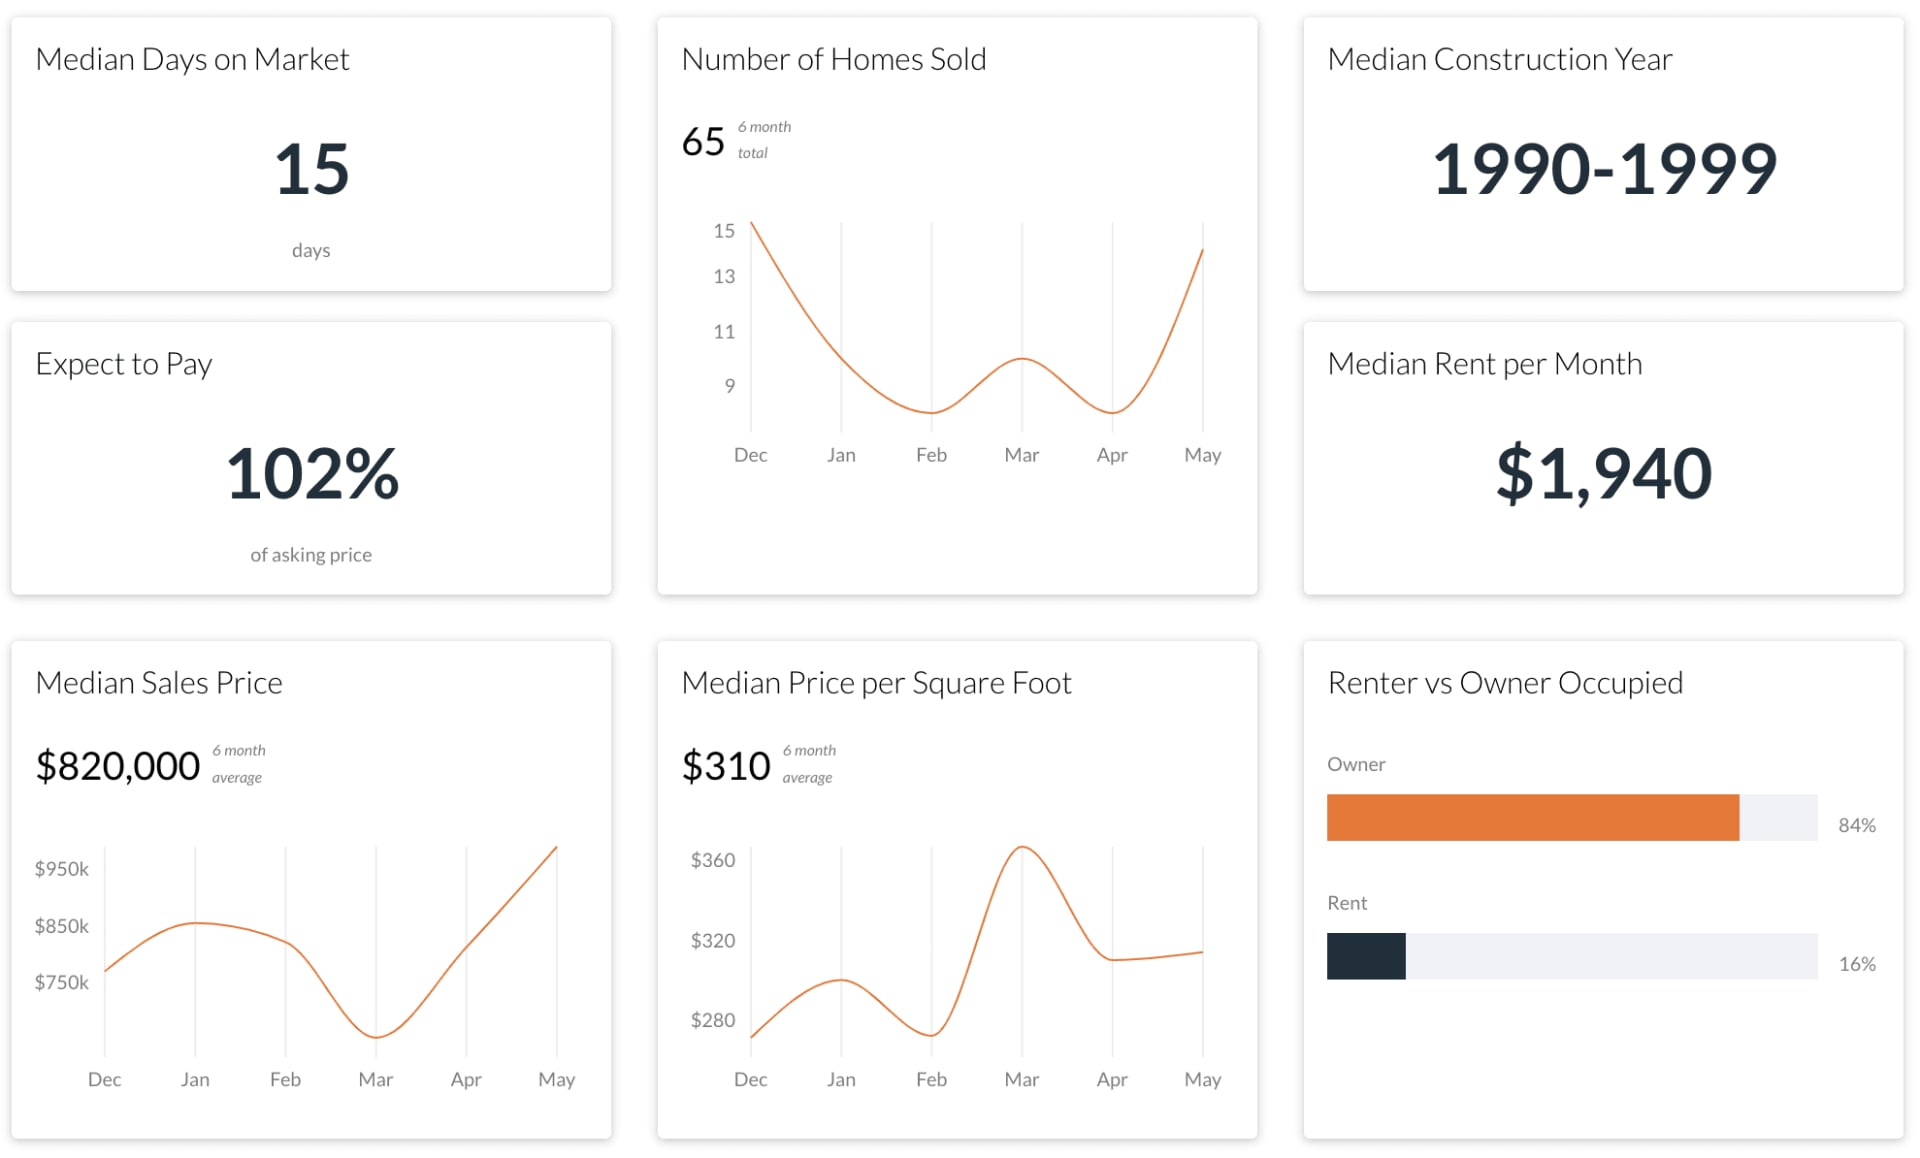This screenshot has height=1158, width=1920.
Task: Click the Median Price per Square Foot heading
Action: 876,683
